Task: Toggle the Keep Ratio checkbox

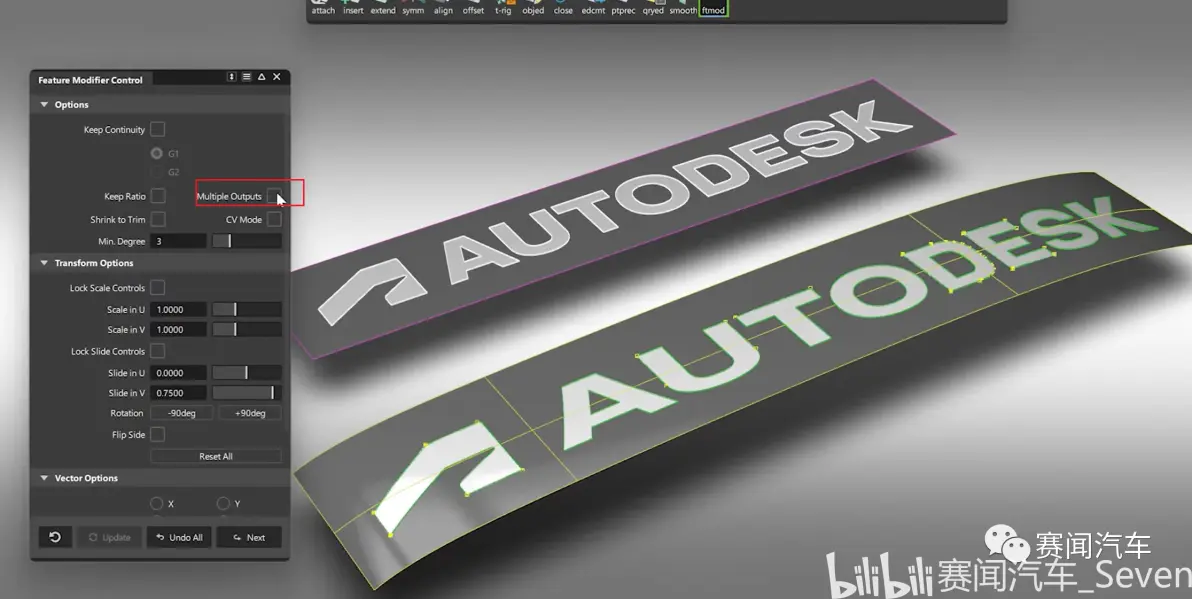Action: [157, 196]
